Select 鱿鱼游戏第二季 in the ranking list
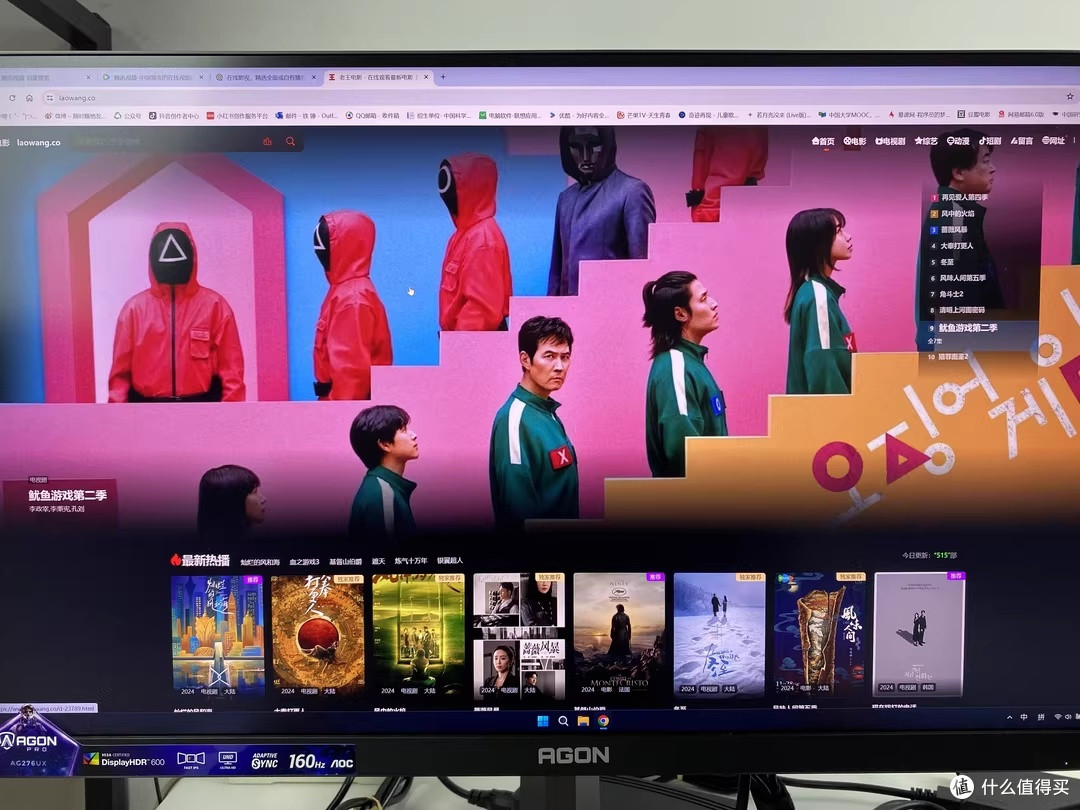The width and height of the screenshot is (1080, 810). (968, 328)
